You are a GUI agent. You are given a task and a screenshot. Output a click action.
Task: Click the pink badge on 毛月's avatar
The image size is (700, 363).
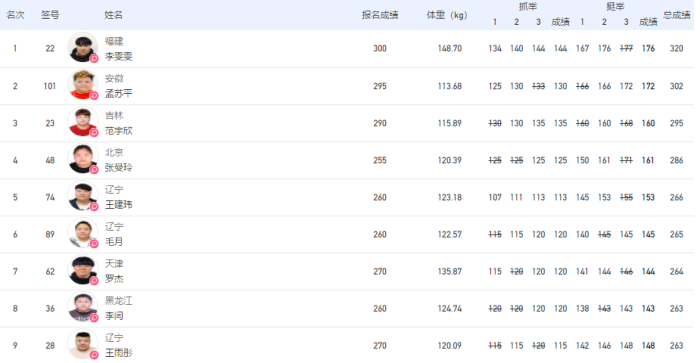pyautogui.click(x=94, y=244)
